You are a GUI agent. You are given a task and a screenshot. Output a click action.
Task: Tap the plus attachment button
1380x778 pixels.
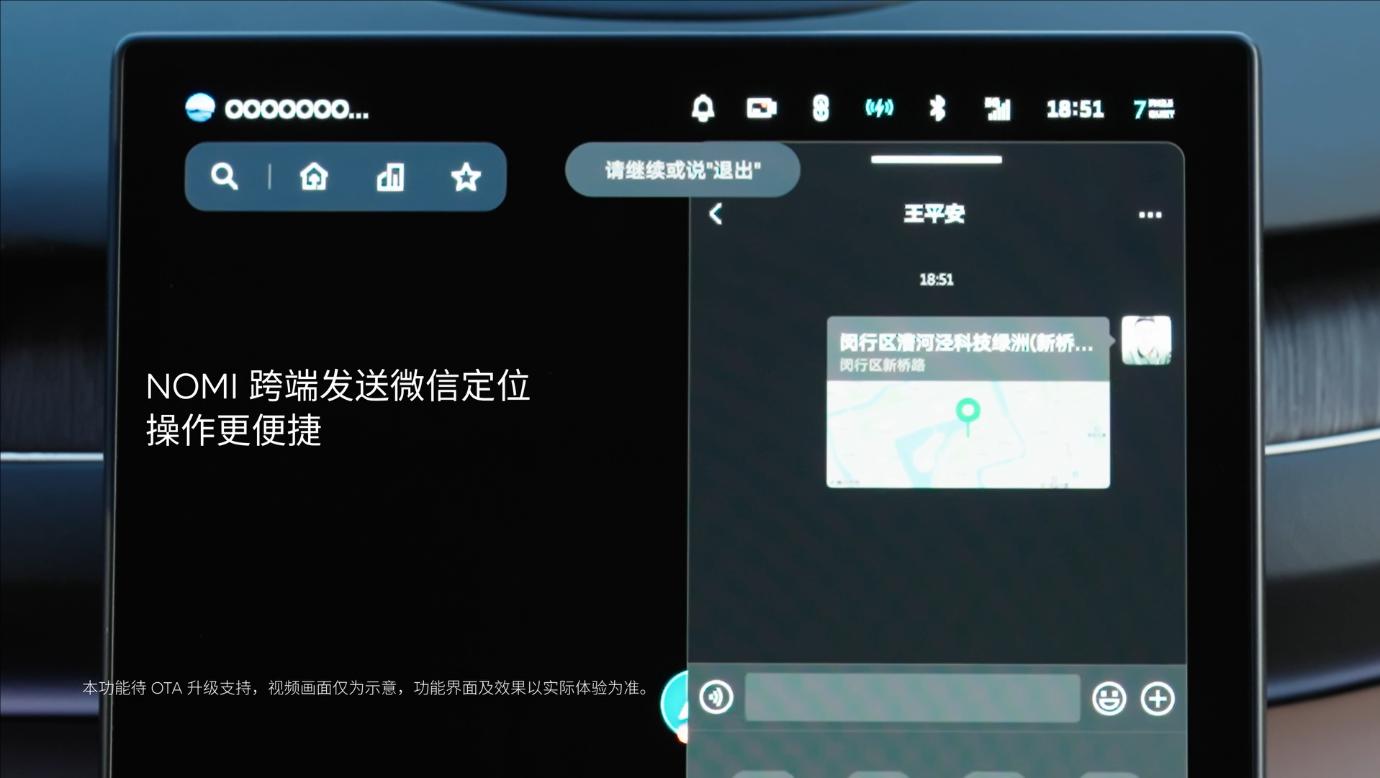click(1157, 698)
